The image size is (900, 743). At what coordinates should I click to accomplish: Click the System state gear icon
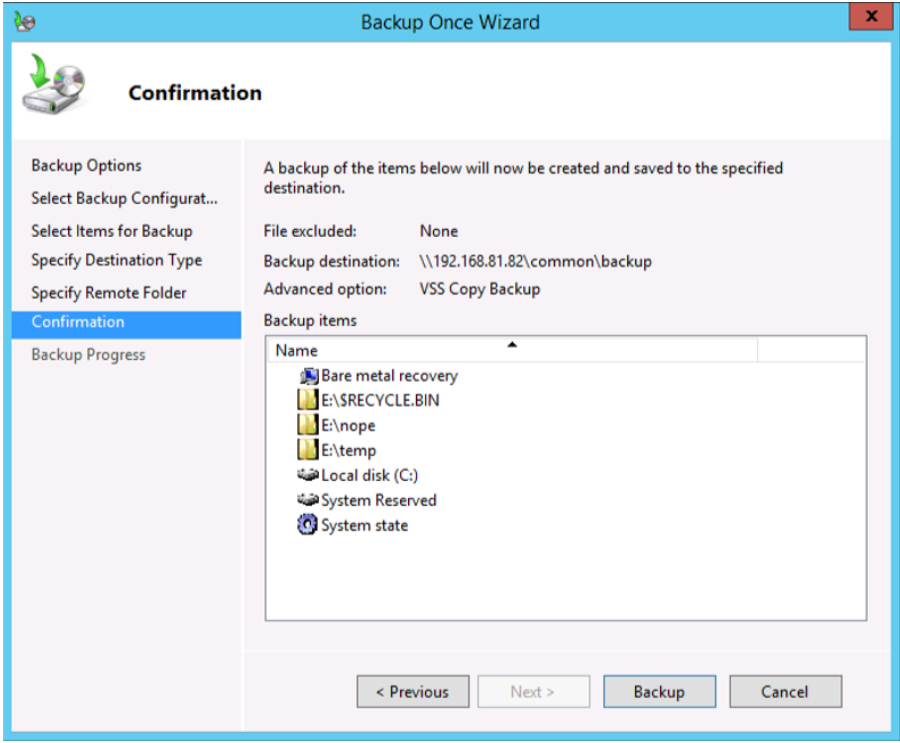click(x=308, y=525)
